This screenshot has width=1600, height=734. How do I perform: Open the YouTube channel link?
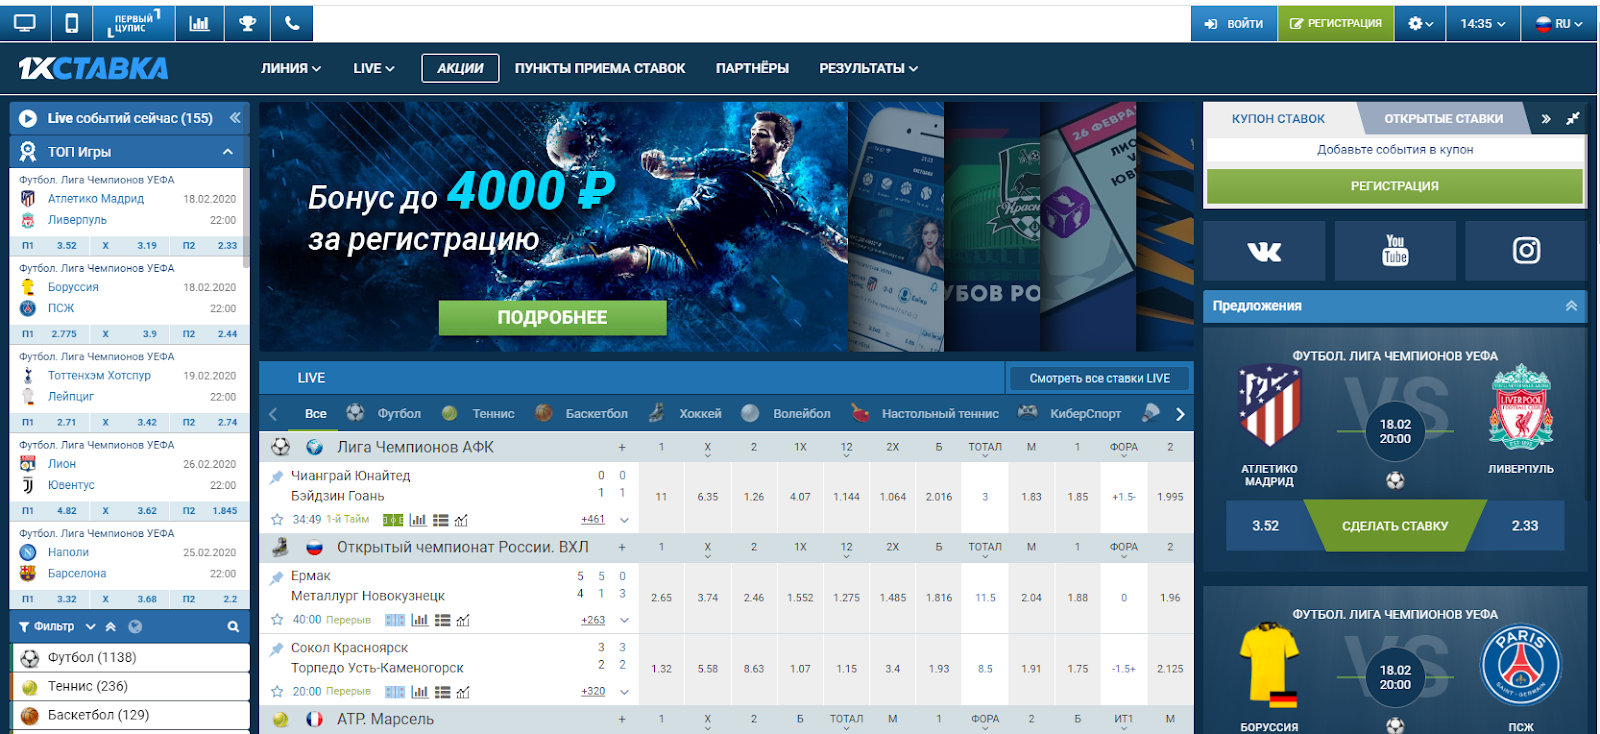pos(1395,251)
